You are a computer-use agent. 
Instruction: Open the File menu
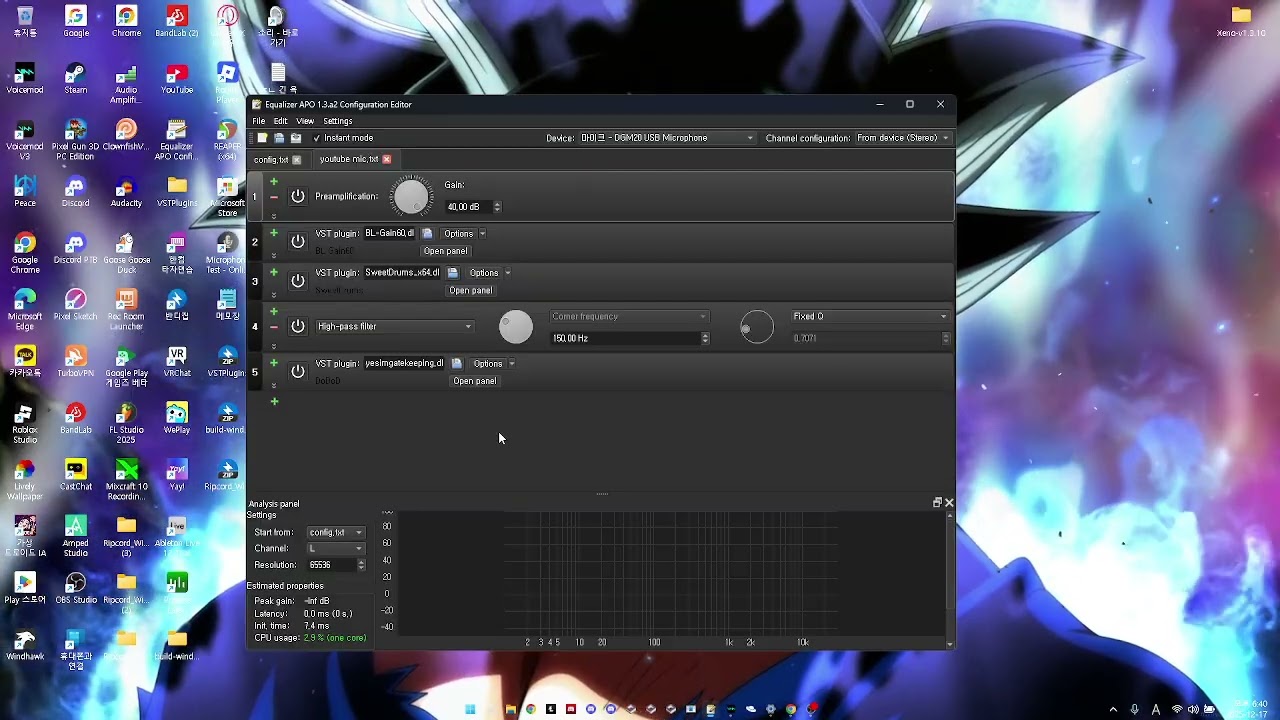pyautogui.click(x=259, y=121)
